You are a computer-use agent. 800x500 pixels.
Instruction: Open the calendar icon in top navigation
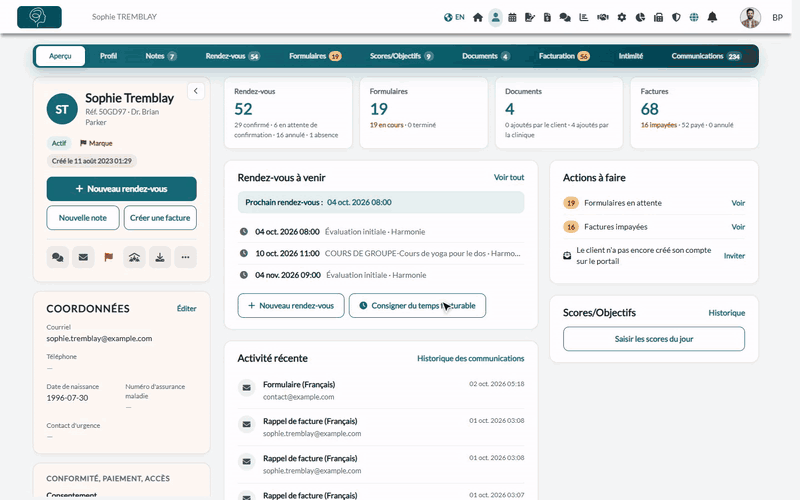click(x=512, y=17)
